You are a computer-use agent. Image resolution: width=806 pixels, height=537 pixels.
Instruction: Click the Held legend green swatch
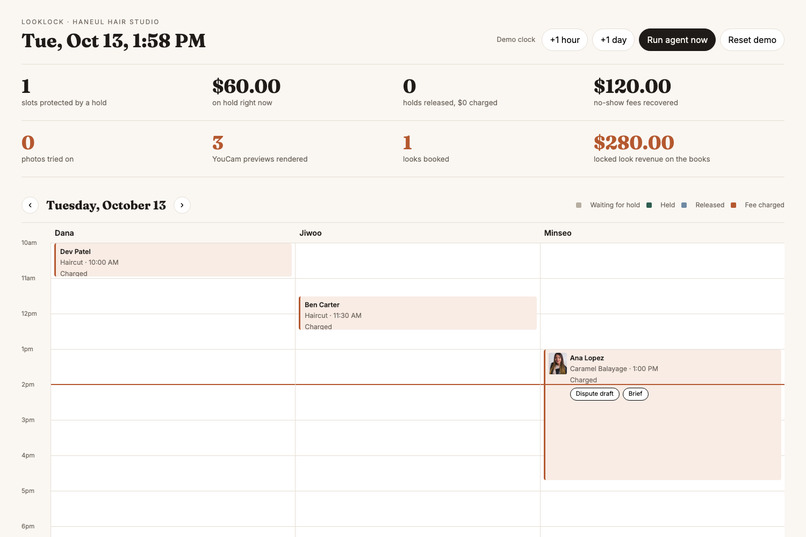649,205
